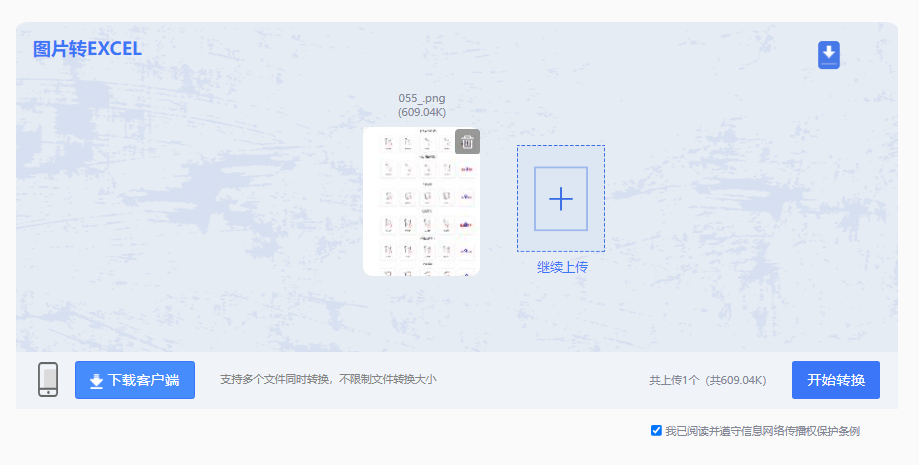This screenshot has height=465, width=919.
Task: Uncheck the copyright agreement checkbox
Action: (x=656, y=430)
